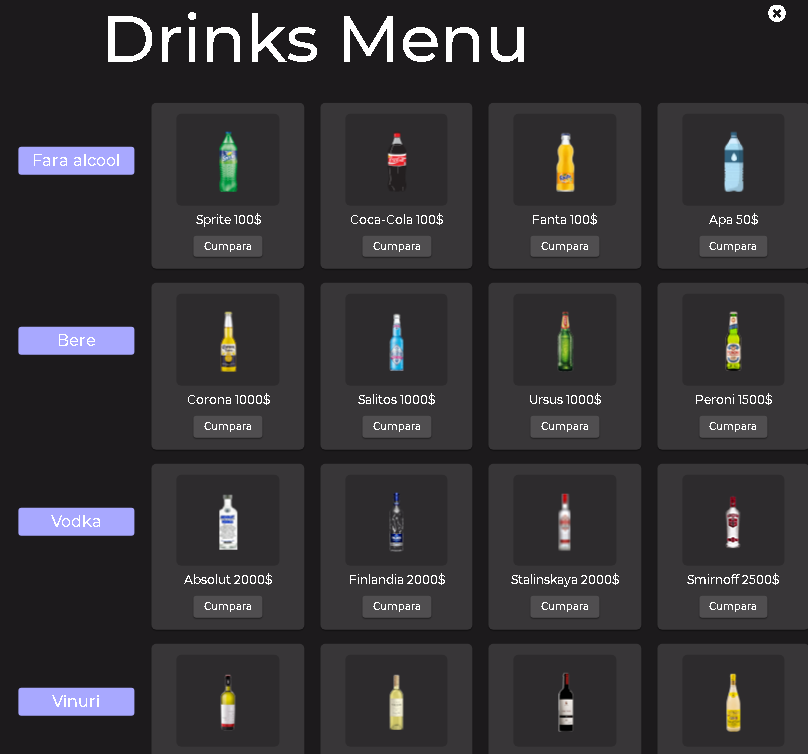The height and width of the screenshot is (754, 808).
Task: Click the Stalinskaya 2000$ label
Action: click(565, 579)
